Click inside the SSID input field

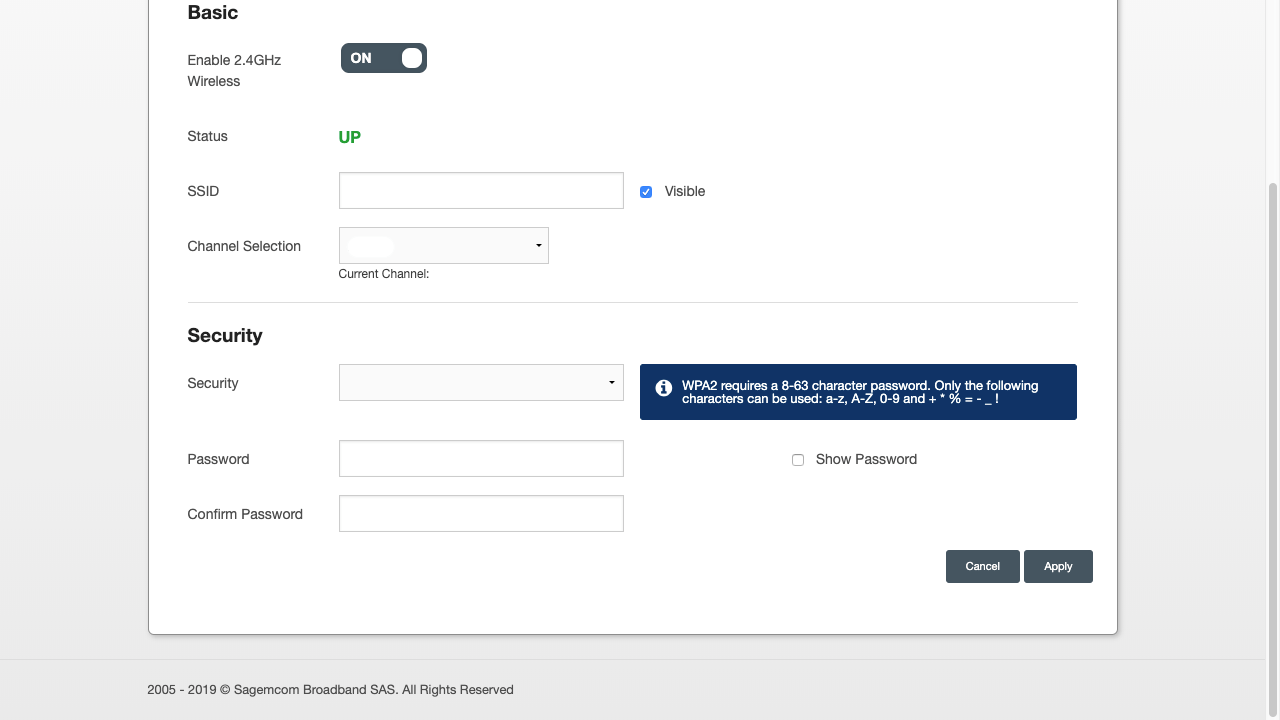coord(481,190)
